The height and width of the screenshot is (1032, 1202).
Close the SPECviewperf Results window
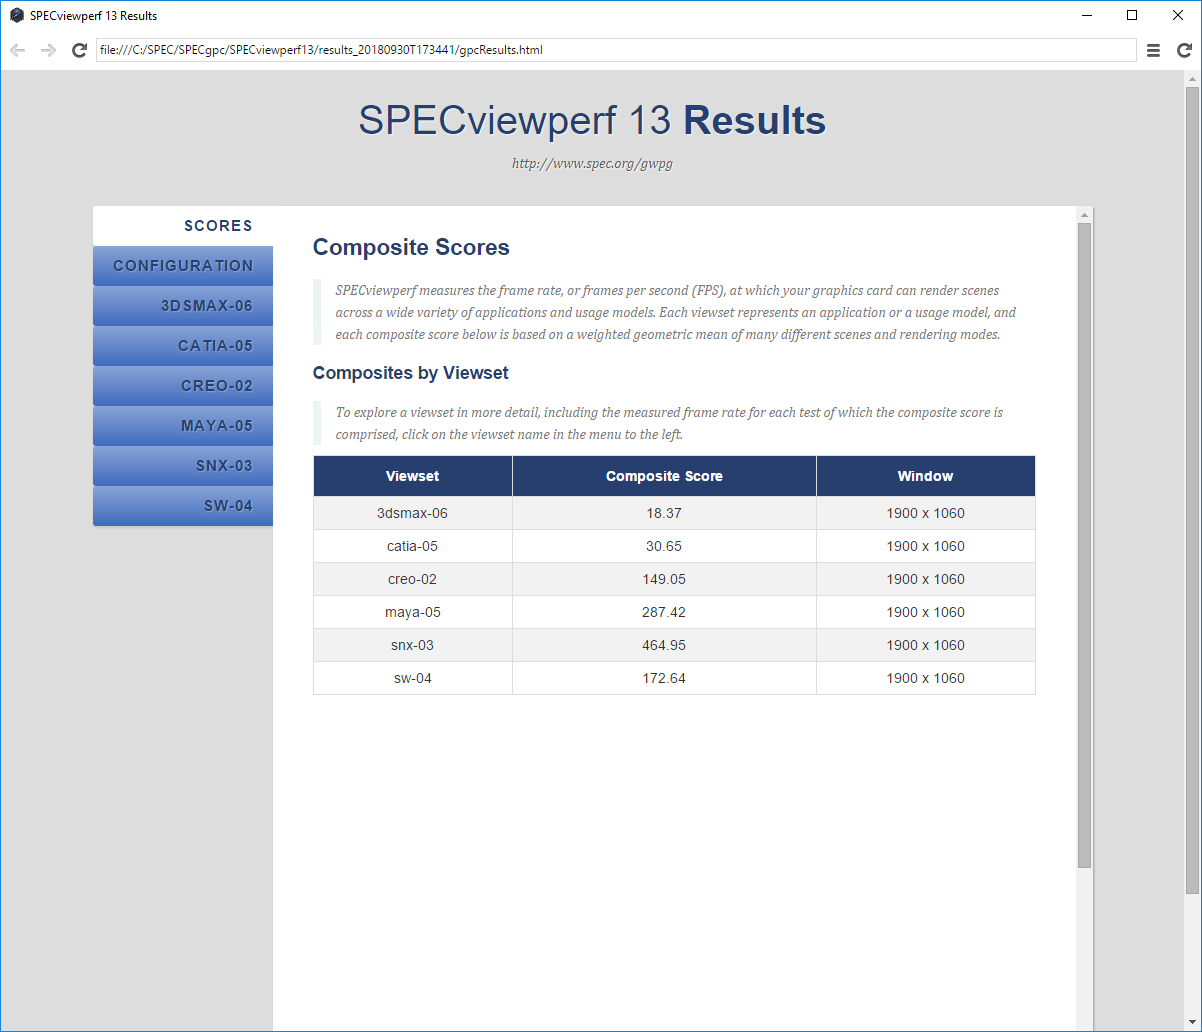[1178, 15]
